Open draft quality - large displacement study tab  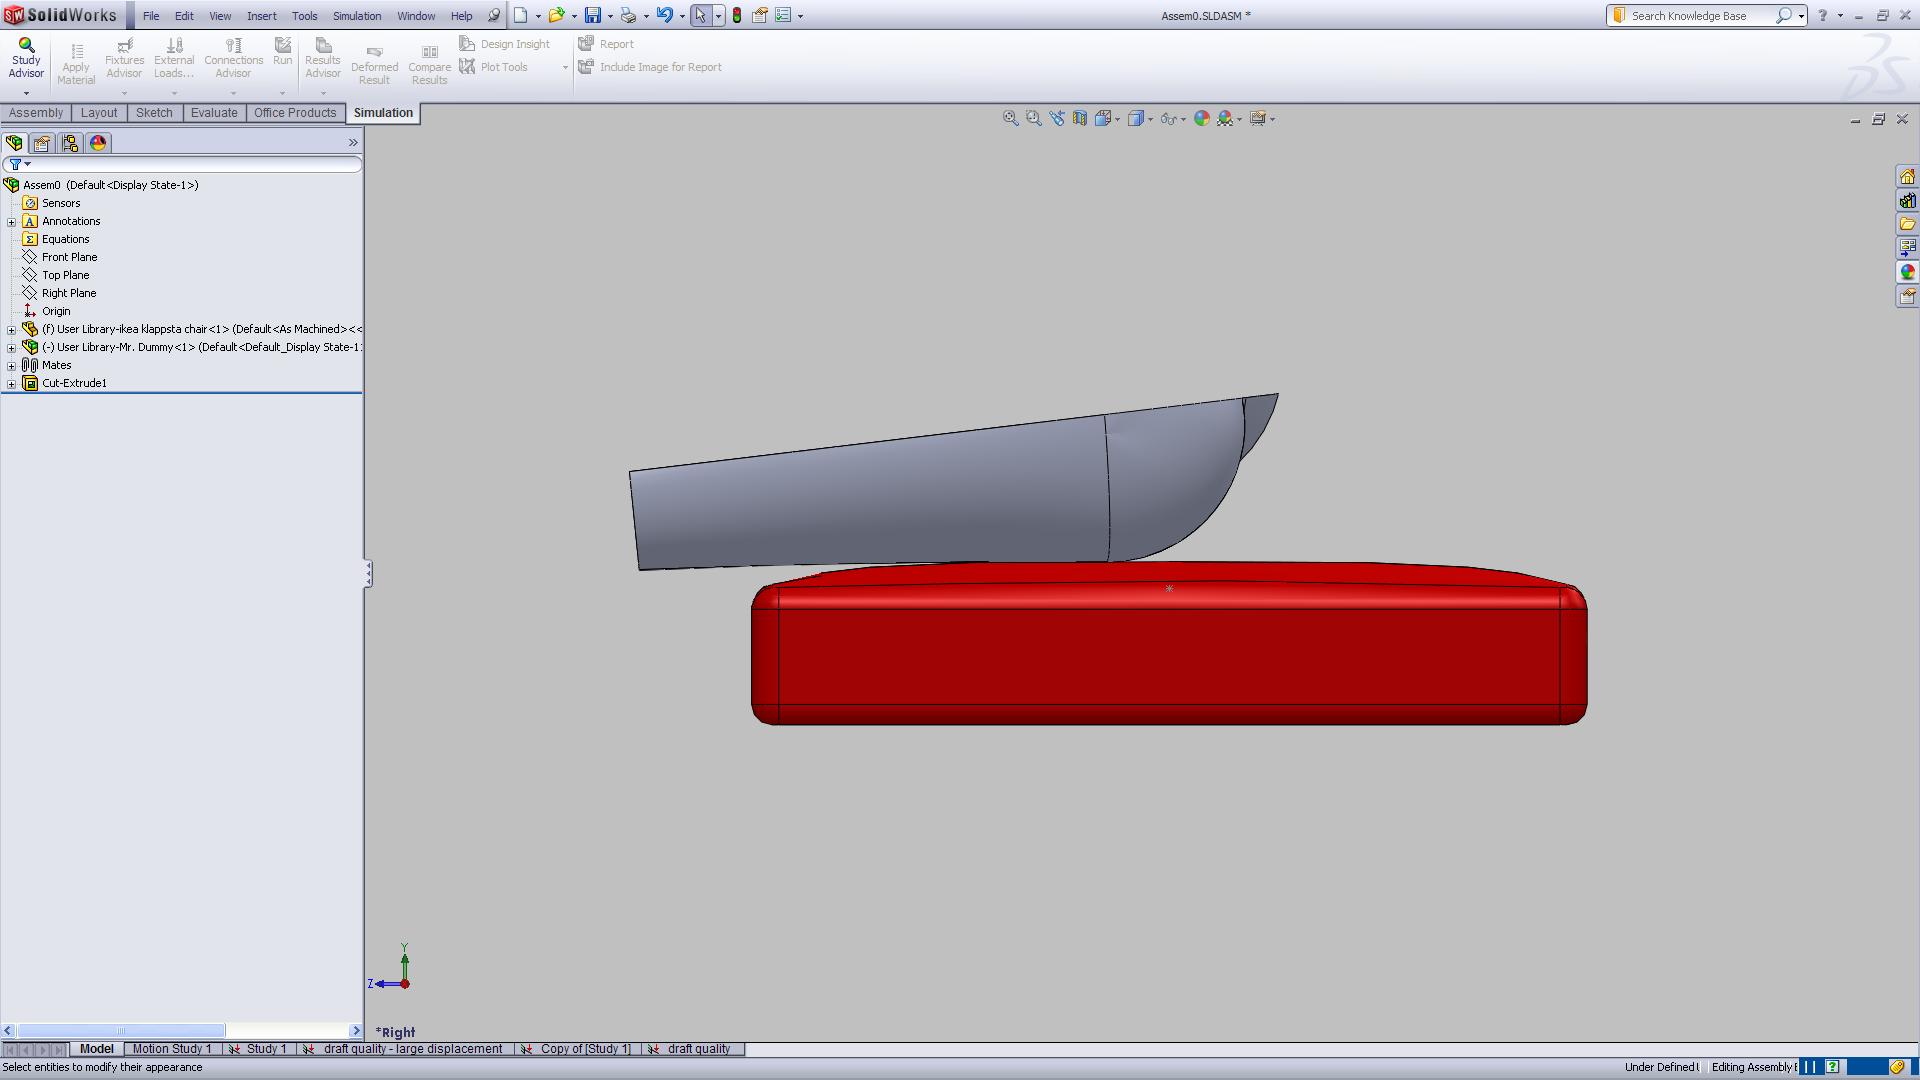point(404,1049)
